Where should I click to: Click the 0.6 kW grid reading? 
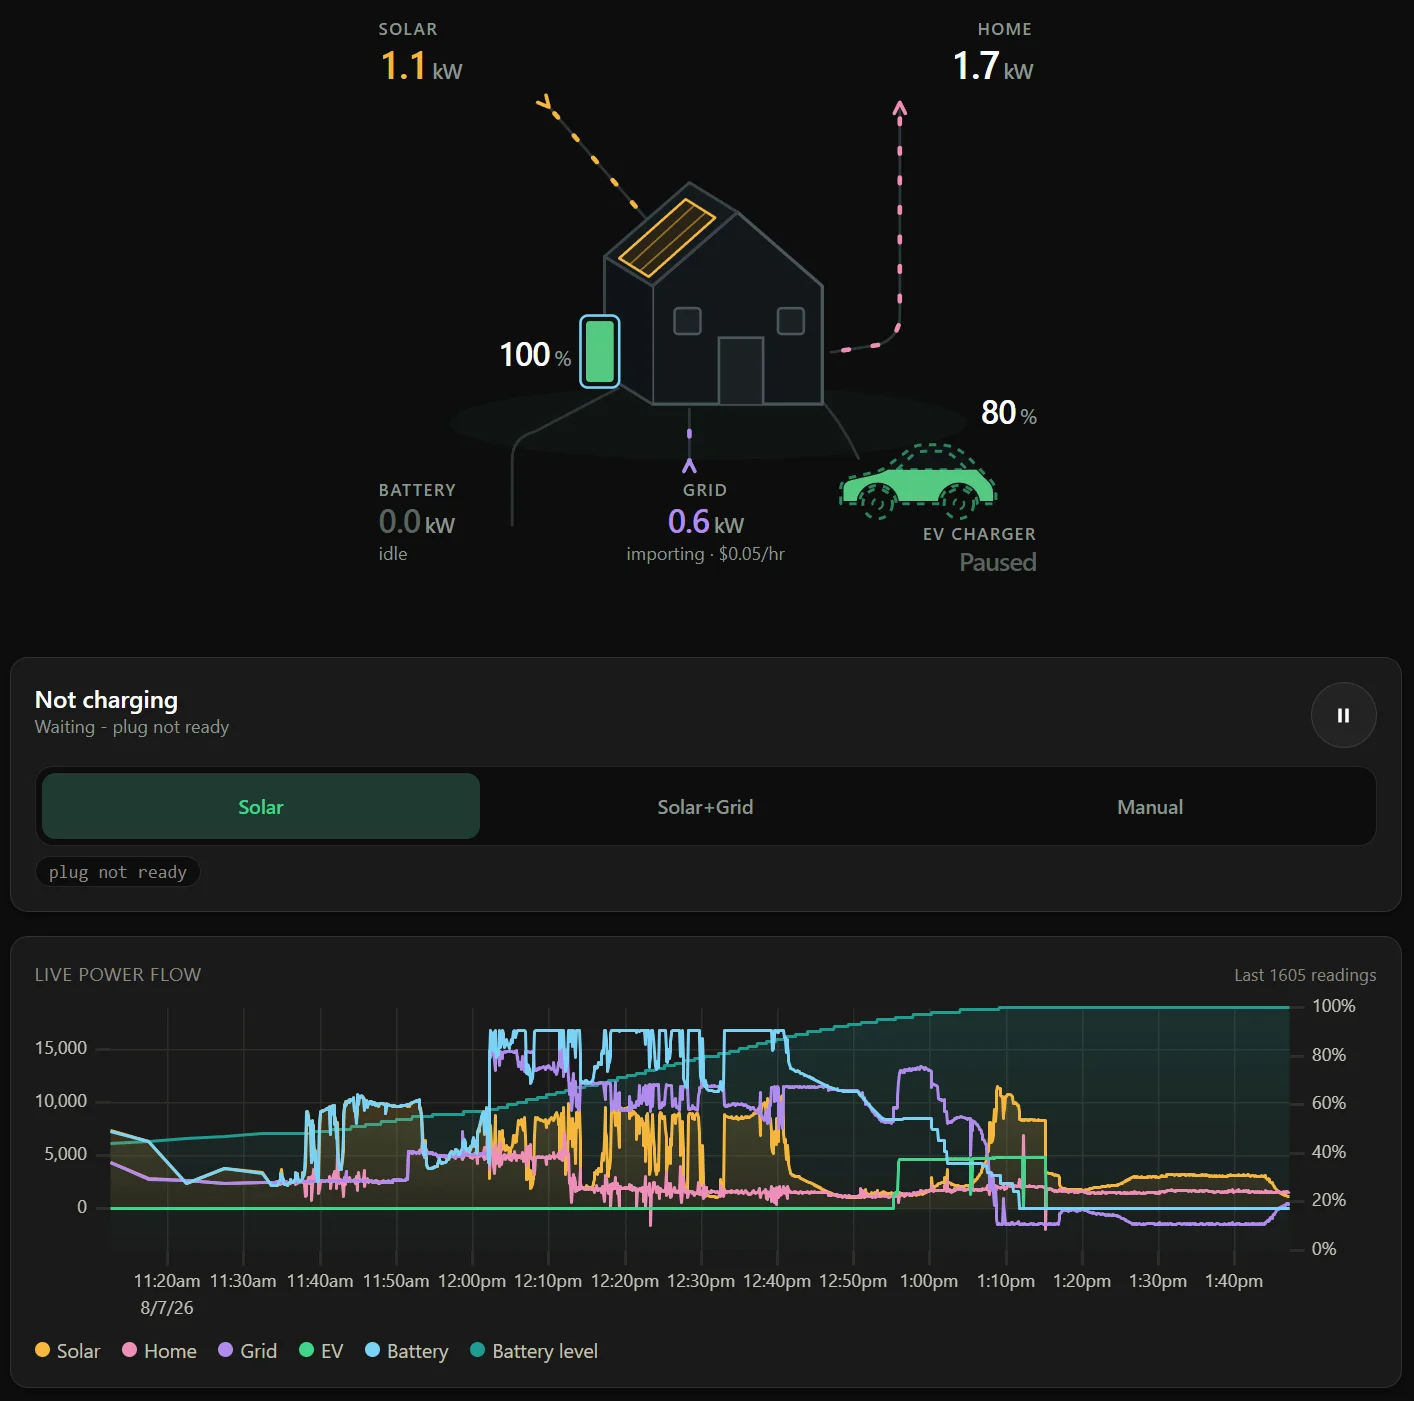(706, 522)
